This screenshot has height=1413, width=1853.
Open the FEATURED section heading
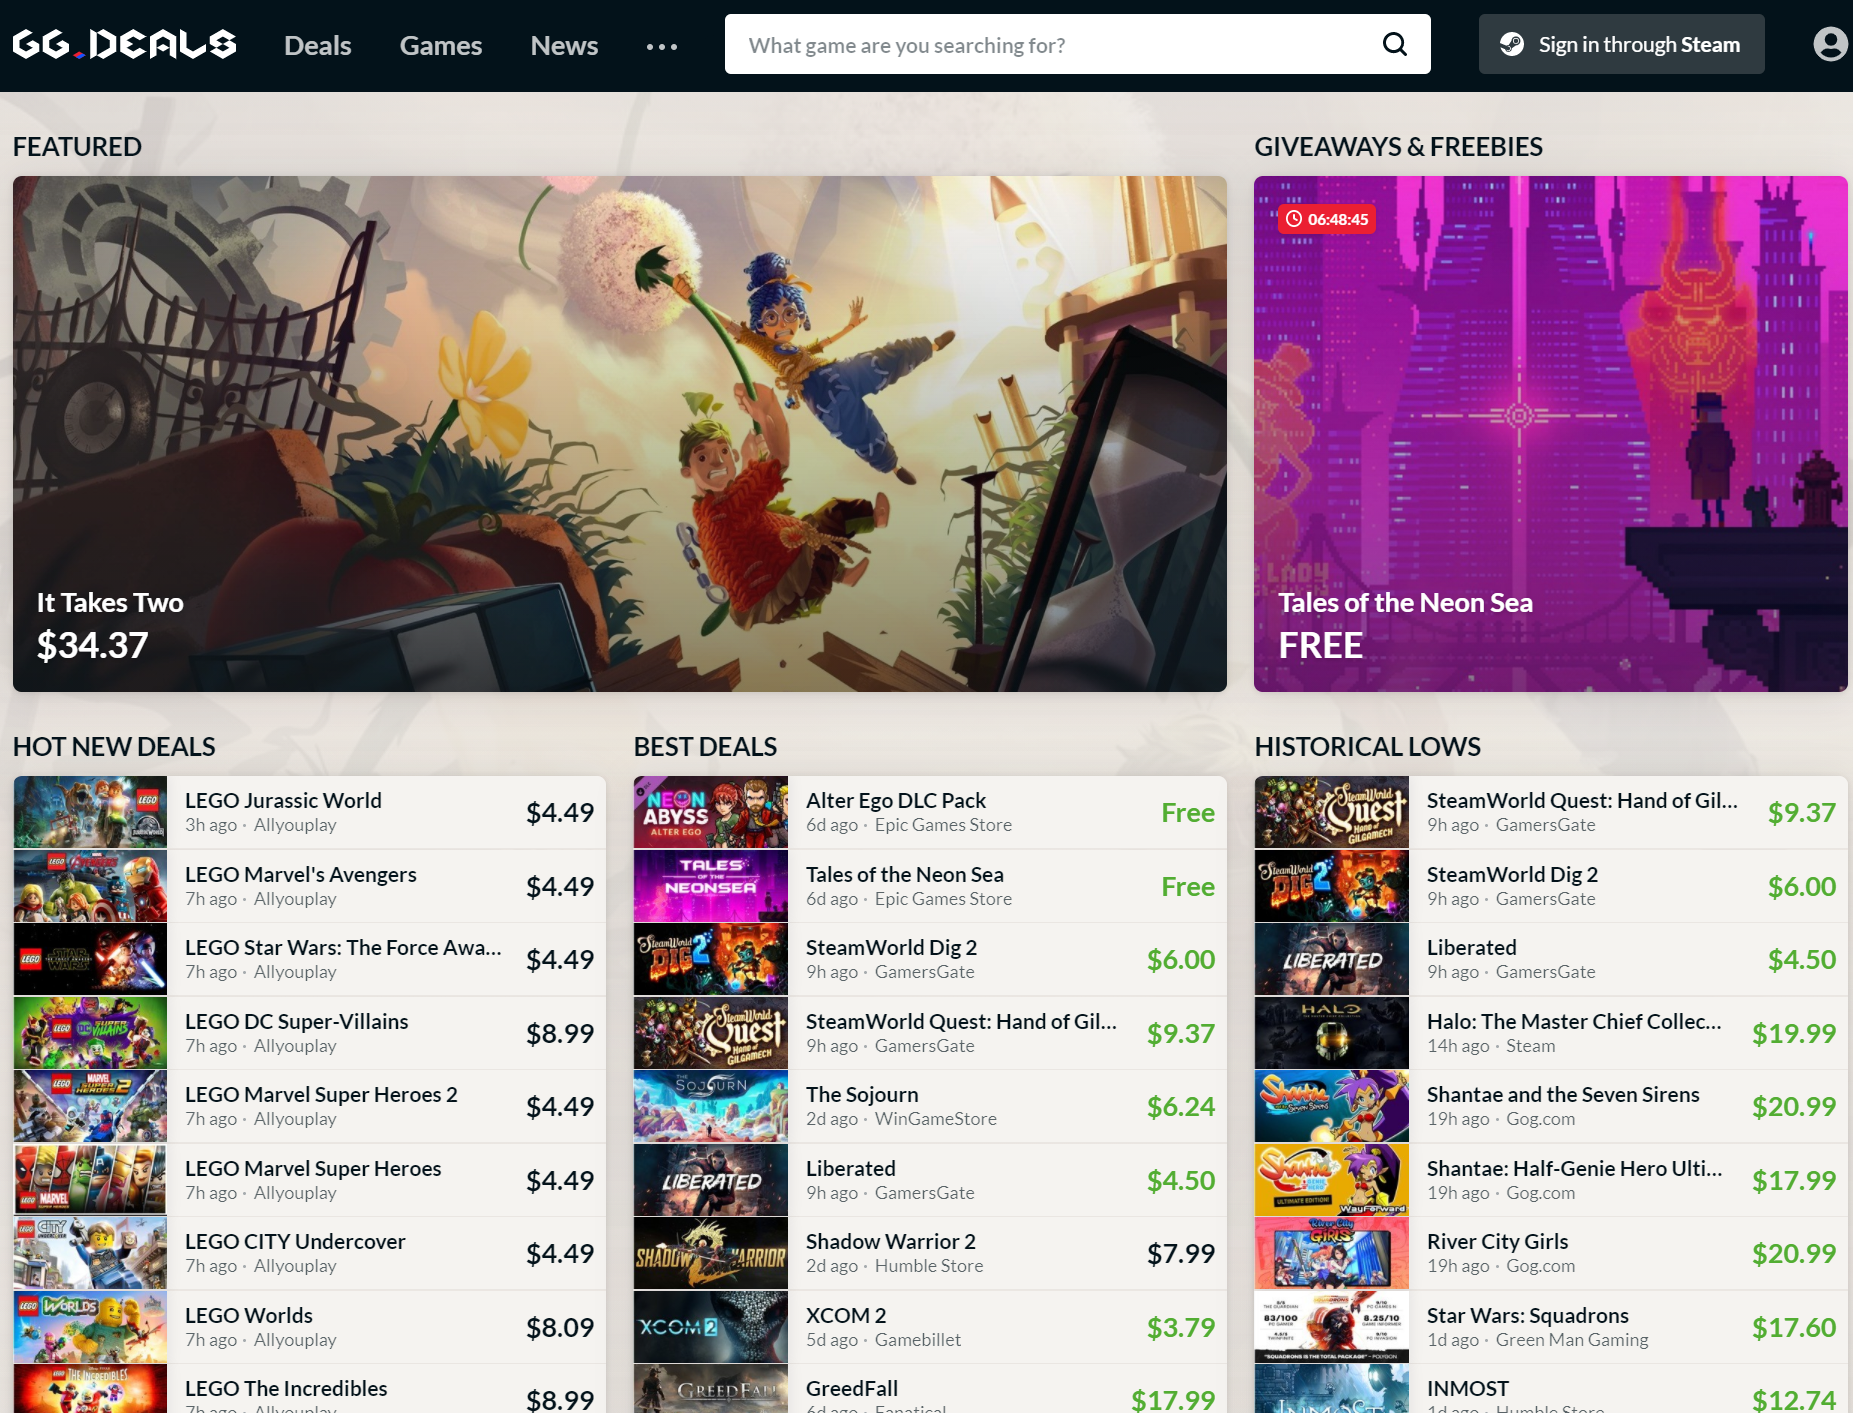point(77,146)
